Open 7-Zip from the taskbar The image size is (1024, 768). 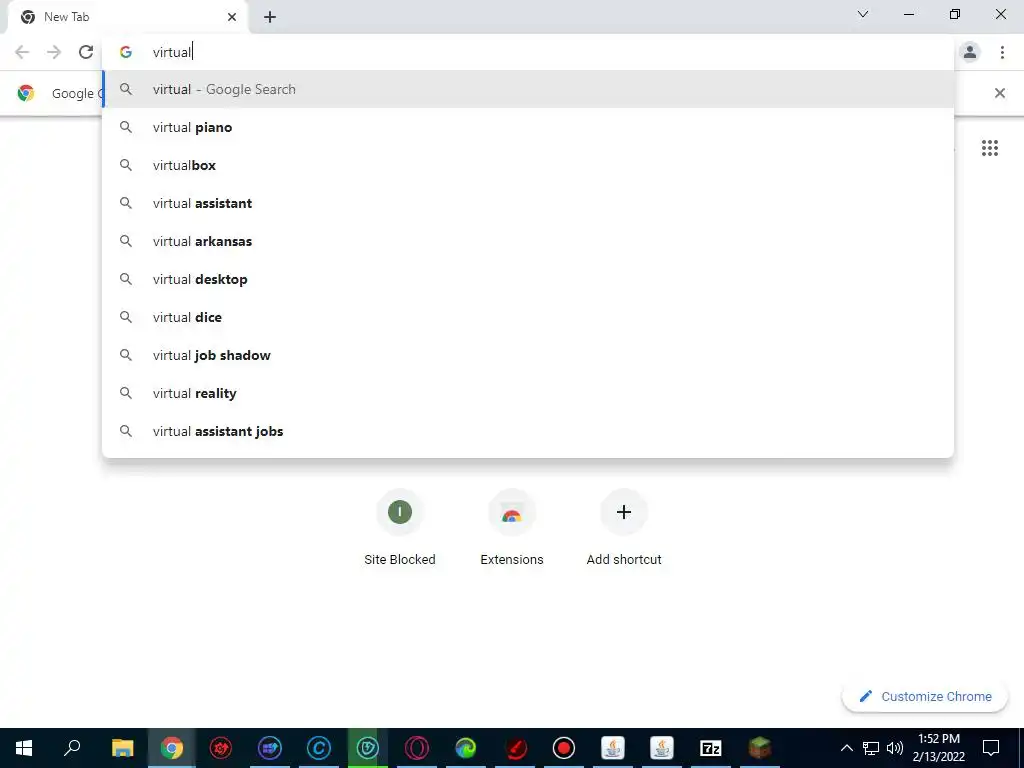(x=711, y=748)
